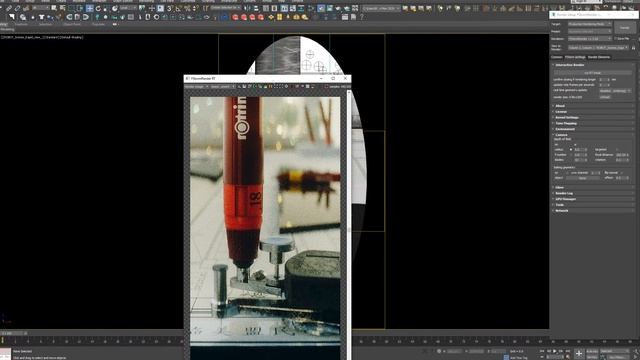
Task: Click the X coordinate field in status bar
Action: pos(455,351)
